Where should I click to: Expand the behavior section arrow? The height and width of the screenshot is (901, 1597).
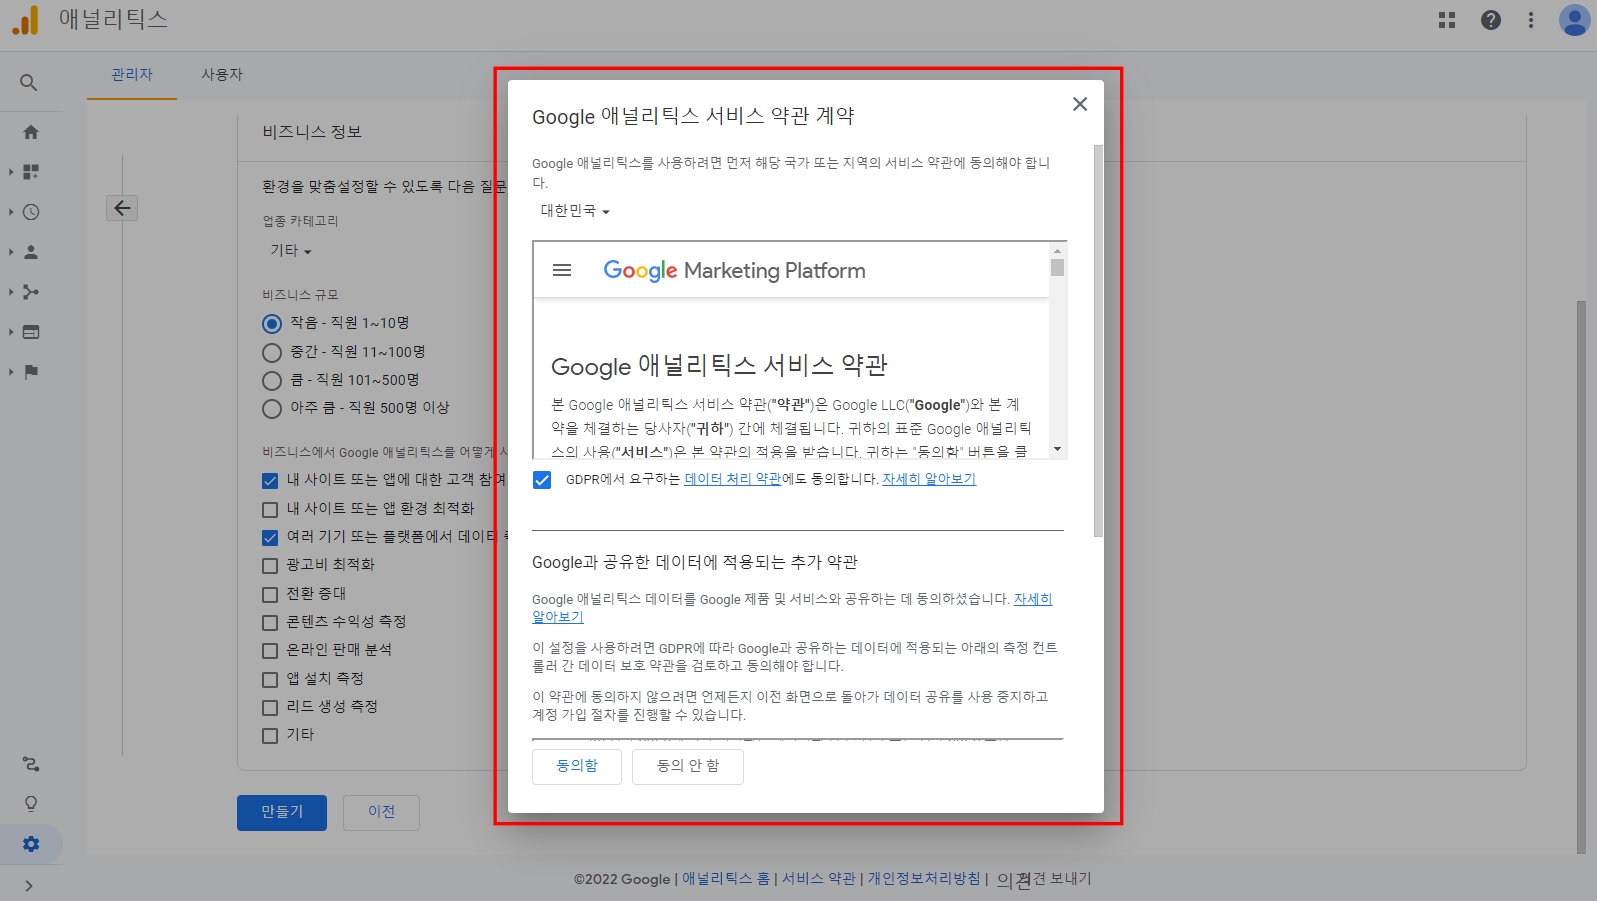(11, 332)
